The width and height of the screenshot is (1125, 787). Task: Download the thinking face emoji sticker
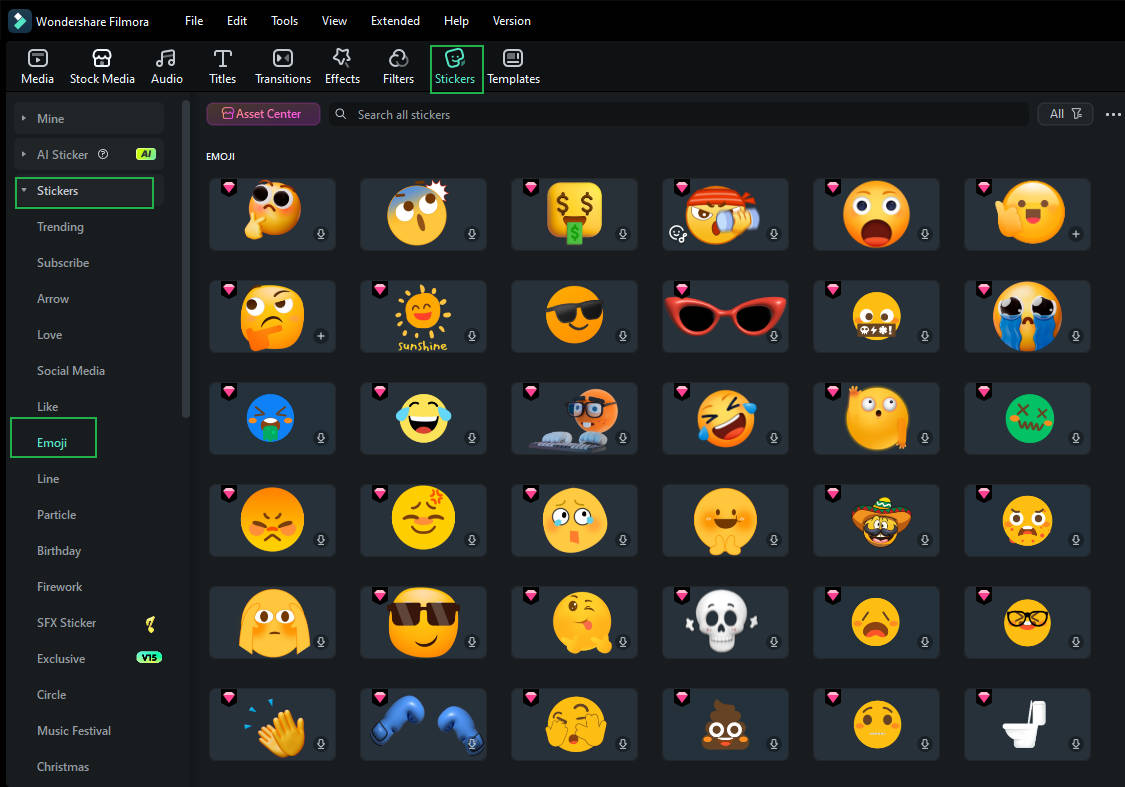320,233
